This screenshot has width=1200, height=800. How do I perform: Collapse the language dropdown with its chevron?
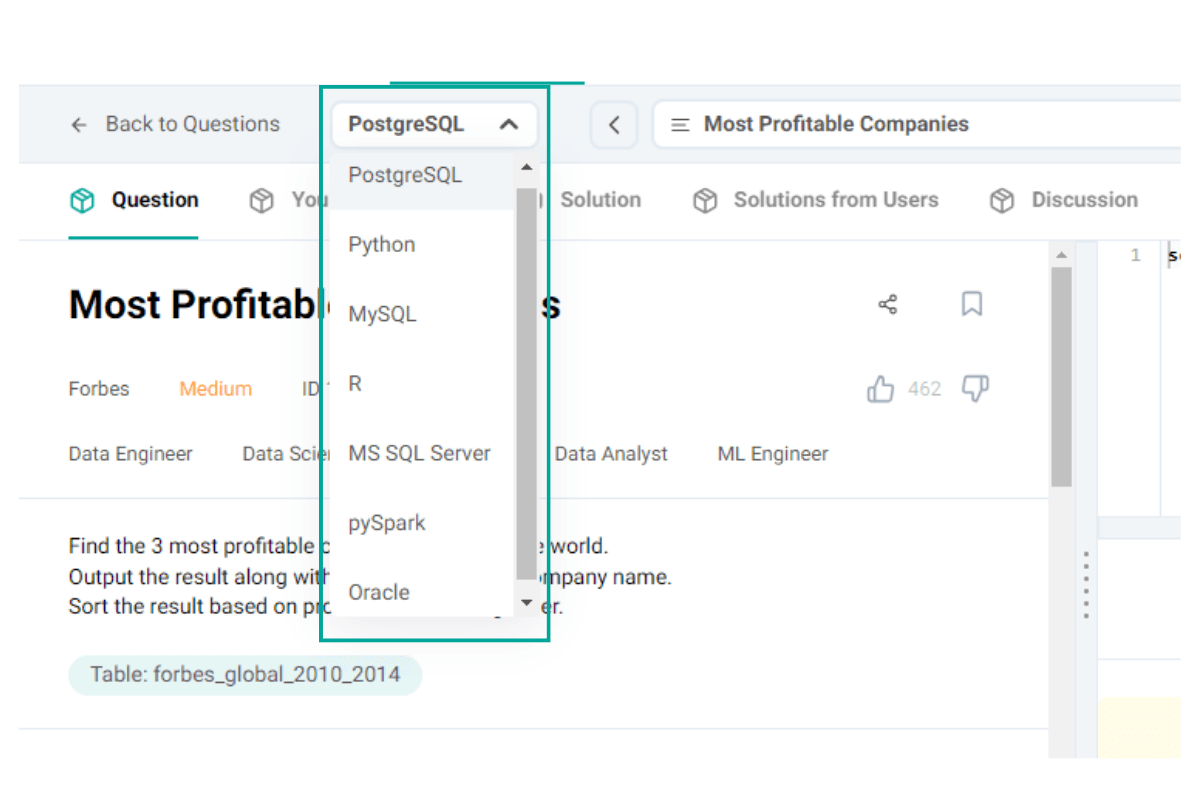click(x=508, y=124)
